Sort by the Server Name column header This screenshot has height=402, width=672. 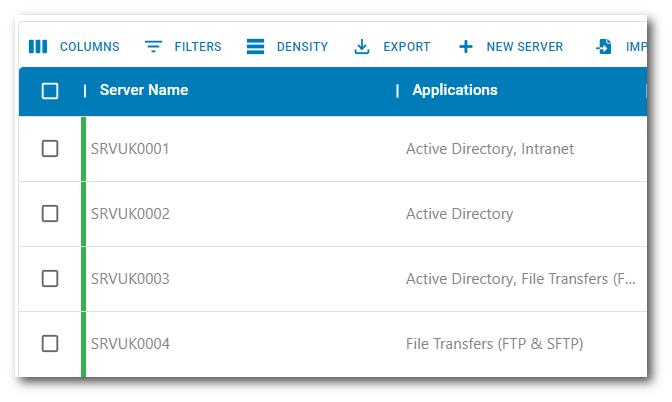click(x=144, y=91)
